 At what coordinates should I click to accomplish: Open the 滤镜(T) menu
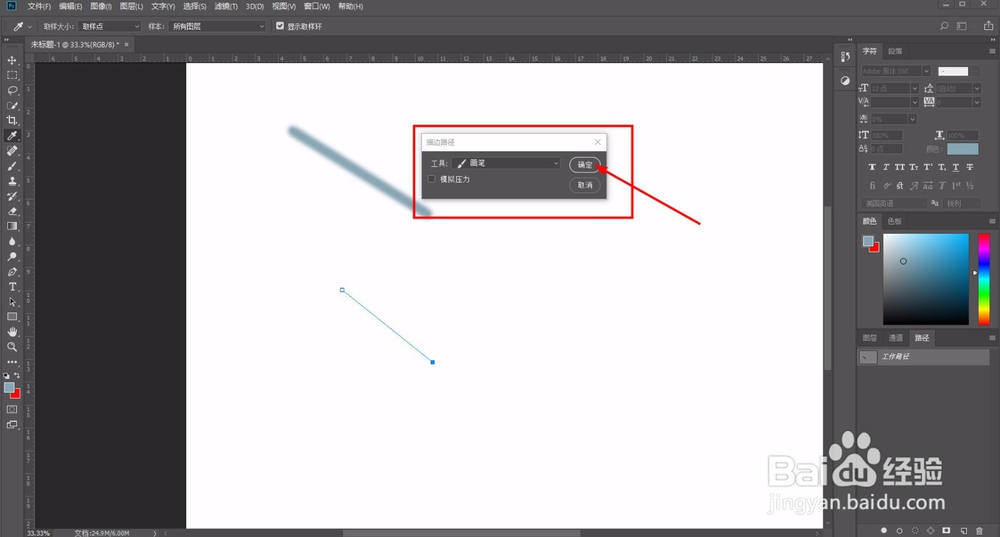[226, 6]
